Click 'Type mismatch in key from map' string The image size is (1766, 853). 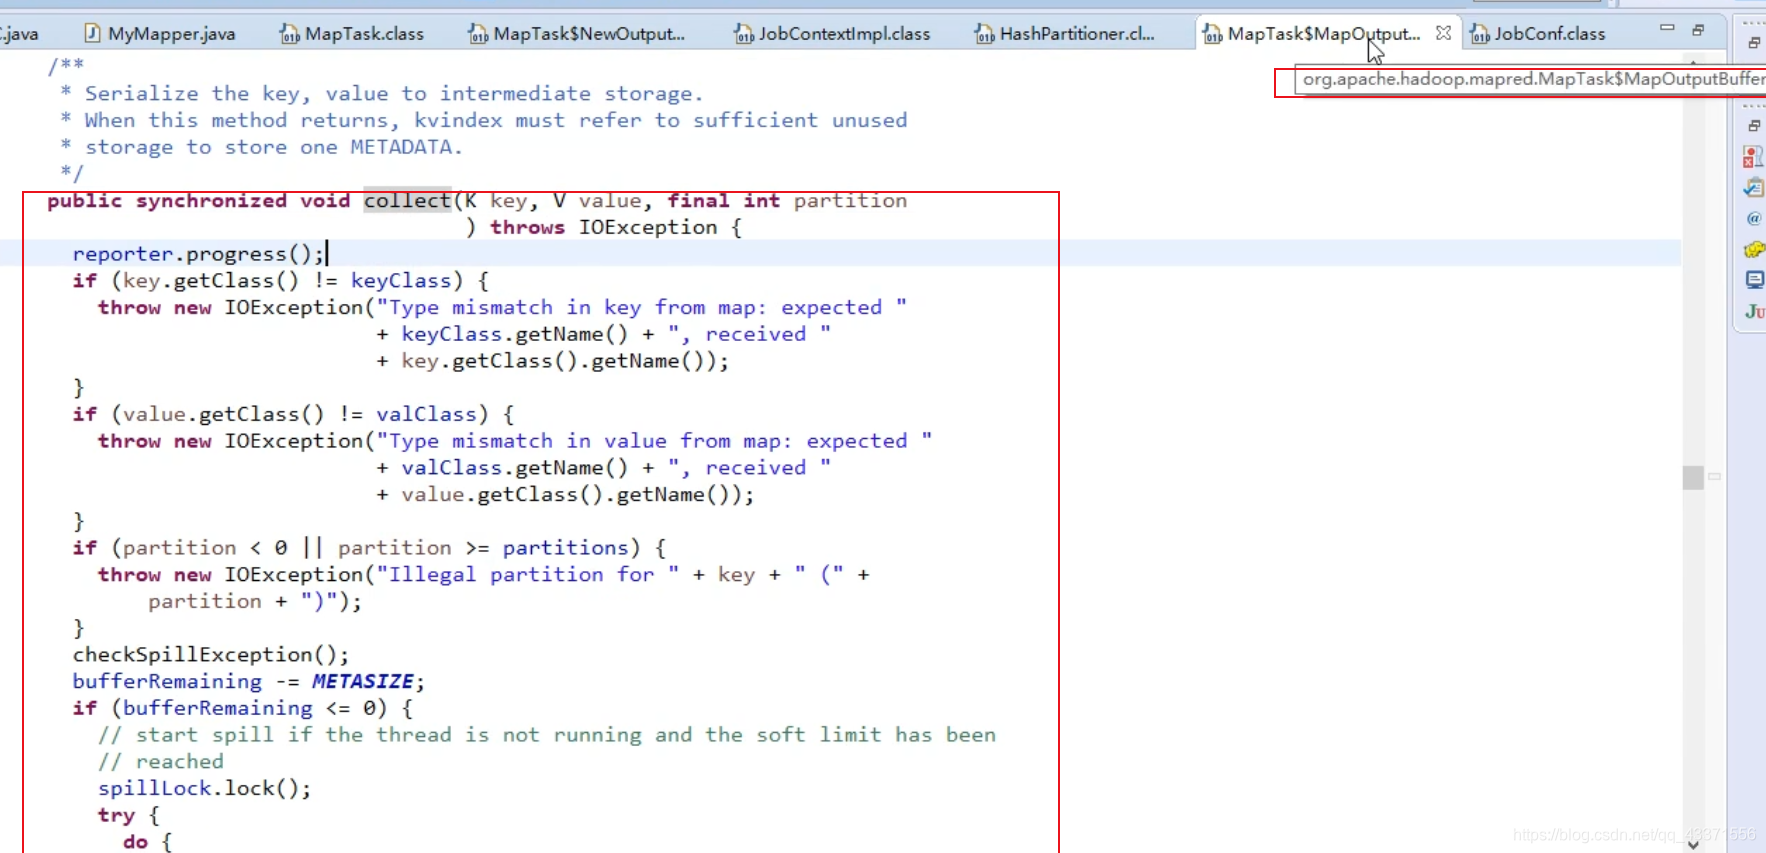[x=641, y=308]
